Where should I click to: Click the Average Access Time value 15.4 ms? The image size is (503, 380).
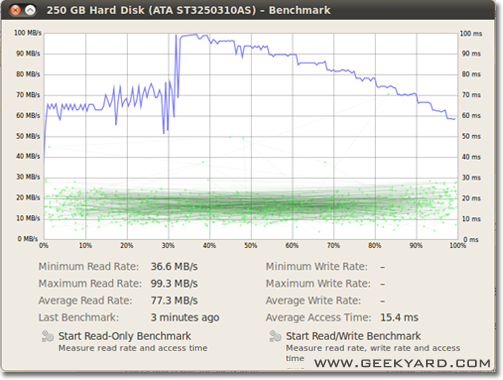click(x=399, y=318)
